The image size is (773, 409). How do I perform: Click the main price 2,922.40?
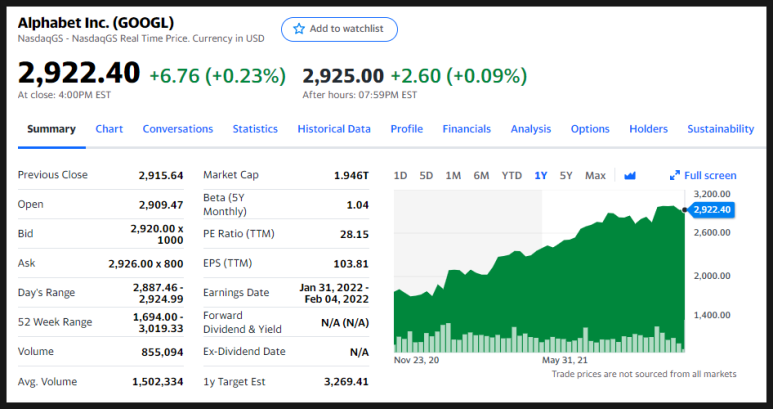pyautogui.click(x=79, y=73)
